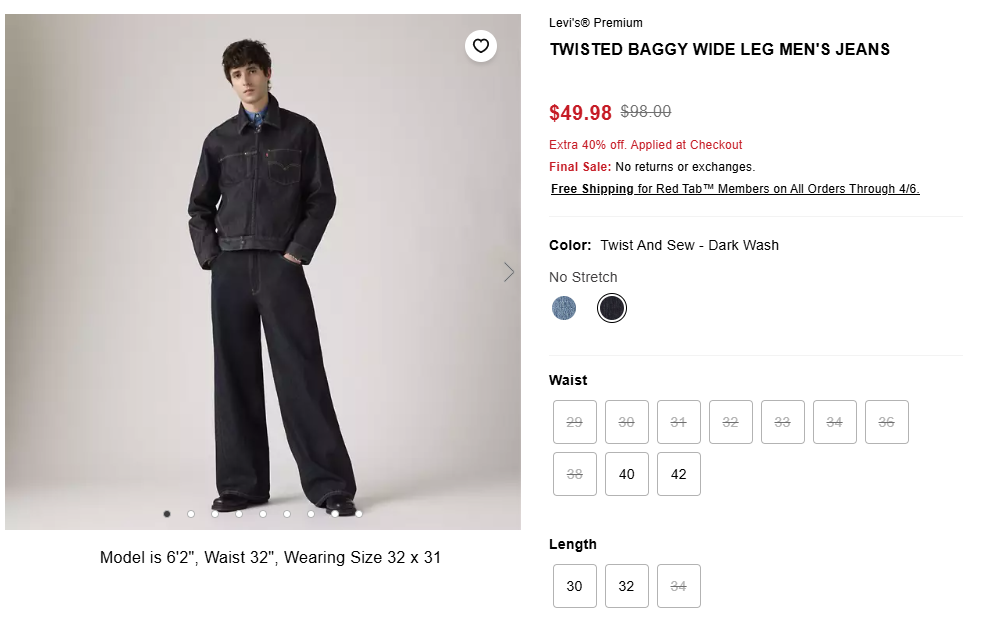994x618 pixels.
Task: Select unavailable length 34
Action: click(679, 586)
